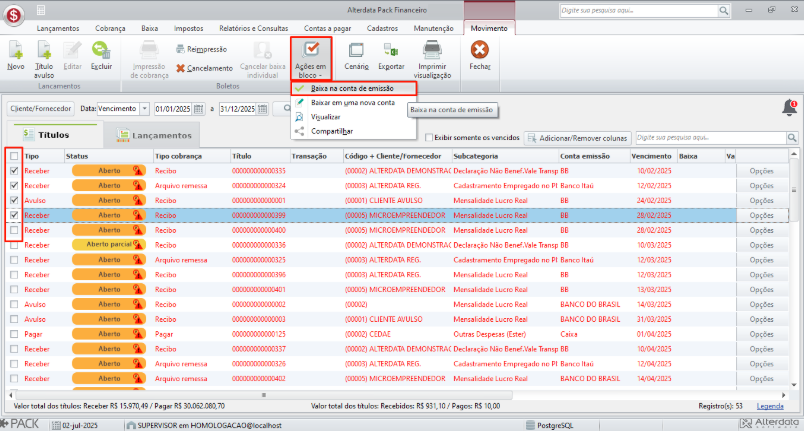
Task: Click the PostgreSQL status bar indicator
Action: 549,425
